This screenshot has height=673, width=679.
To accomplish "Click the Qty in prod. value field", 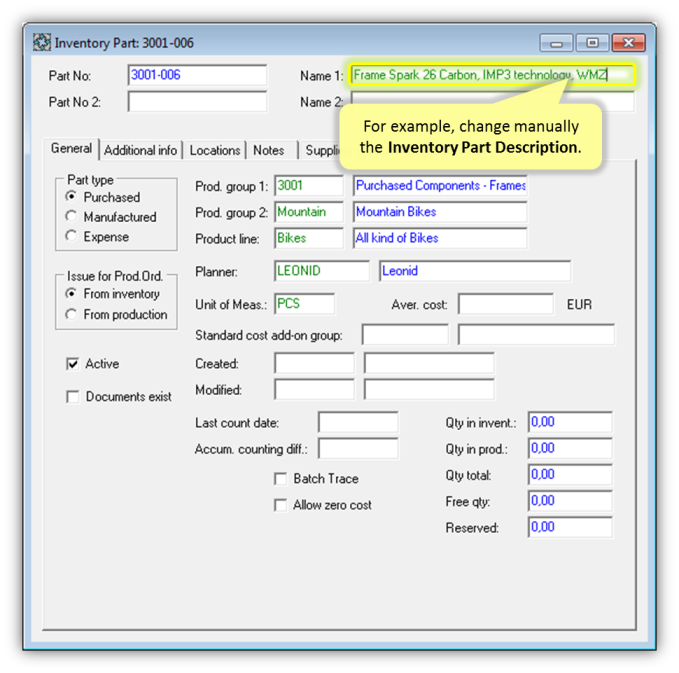I will [570, 449].
